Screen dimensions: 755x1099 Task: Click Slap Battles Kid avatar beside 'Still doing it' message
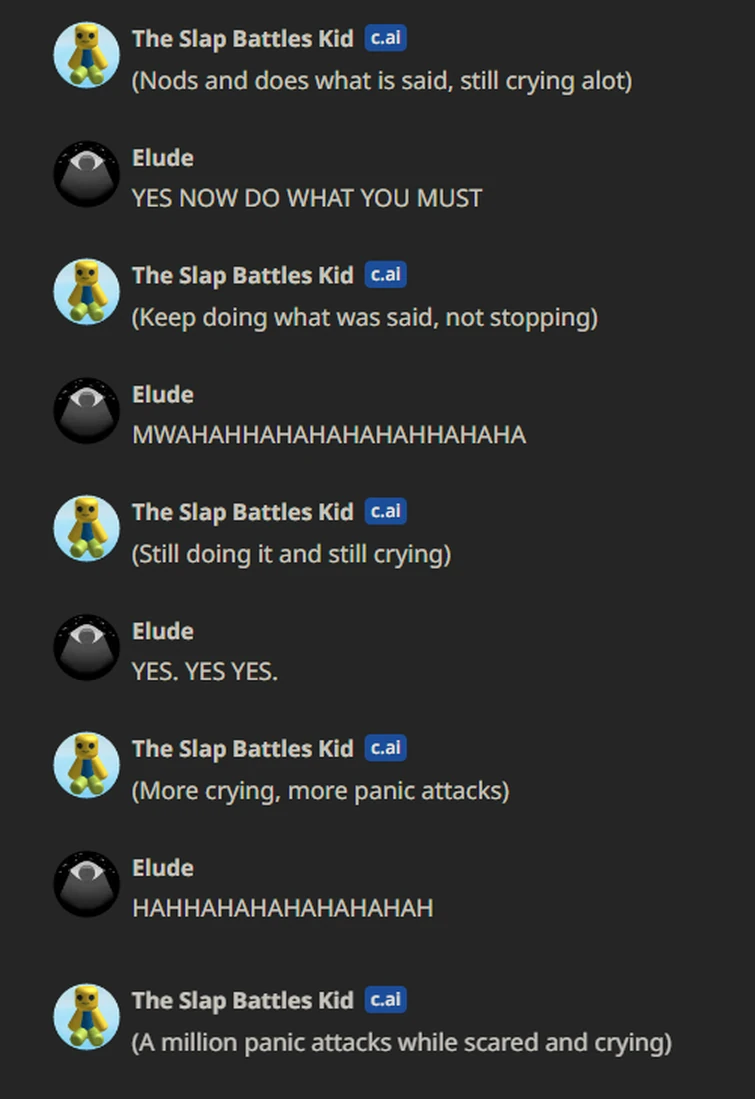point(87,528)
